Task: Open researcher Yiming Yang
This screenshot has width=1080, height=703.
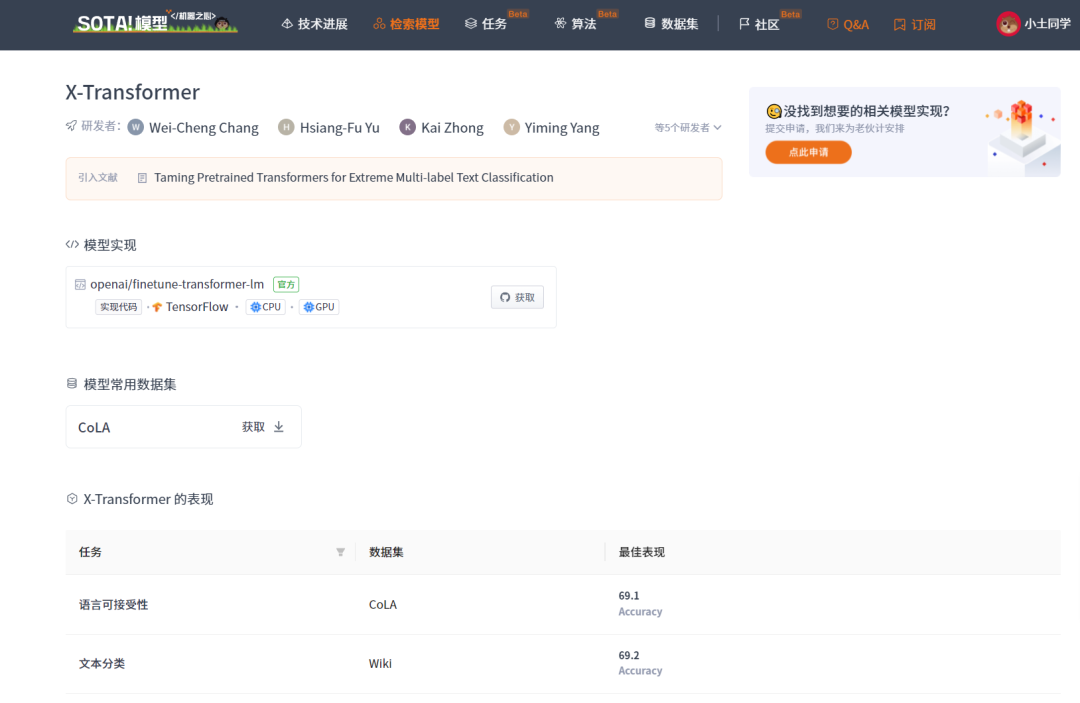Action: (x=562, y=128)
